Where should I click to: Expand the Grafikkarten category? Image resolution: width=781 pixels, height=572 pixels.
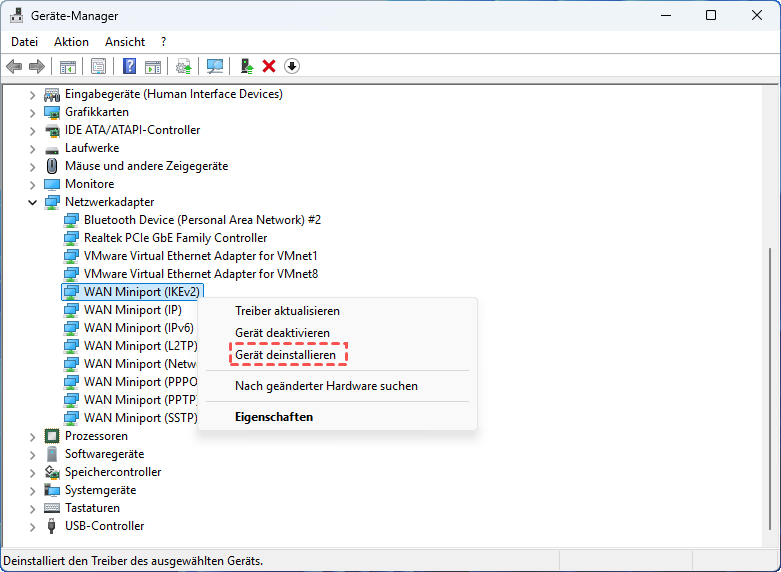(32, 112)
